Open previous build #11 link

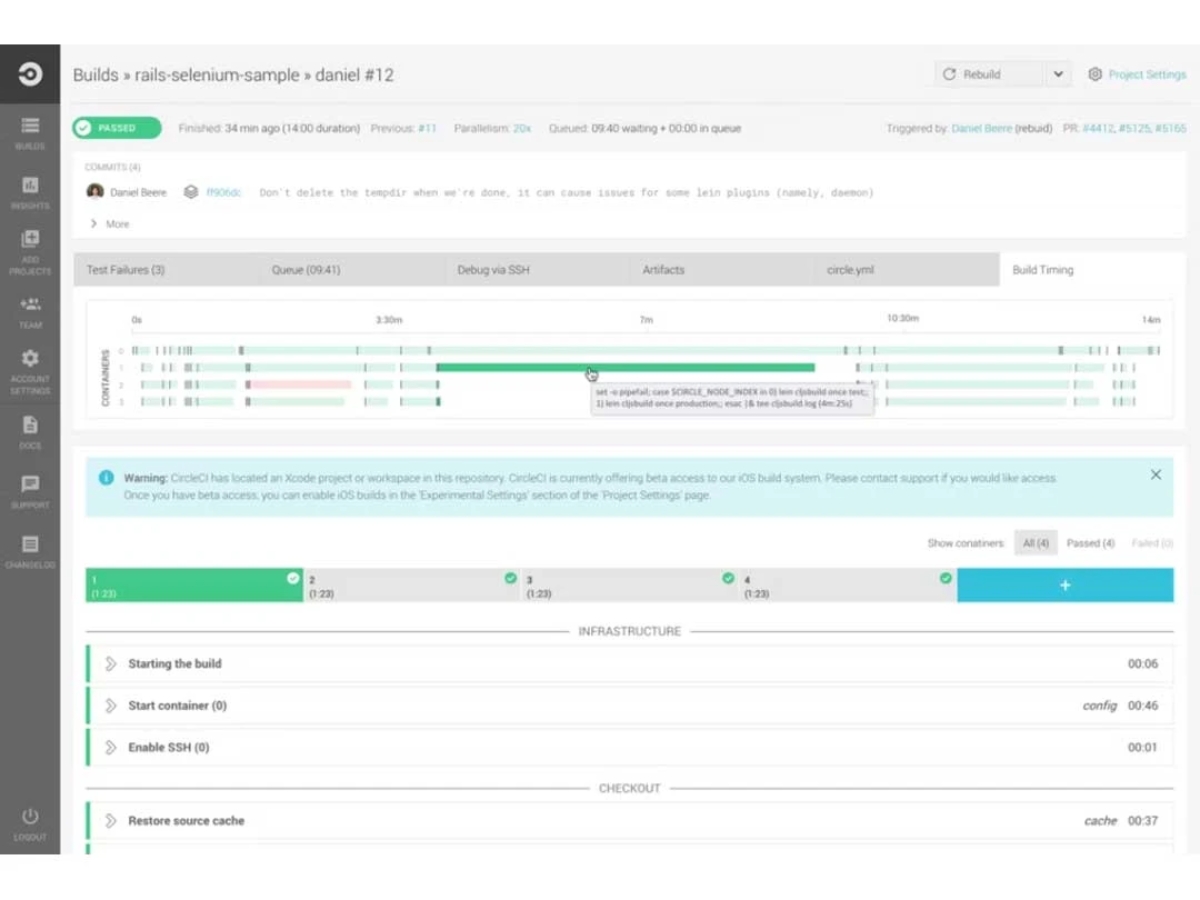click(x=427, y=128)
